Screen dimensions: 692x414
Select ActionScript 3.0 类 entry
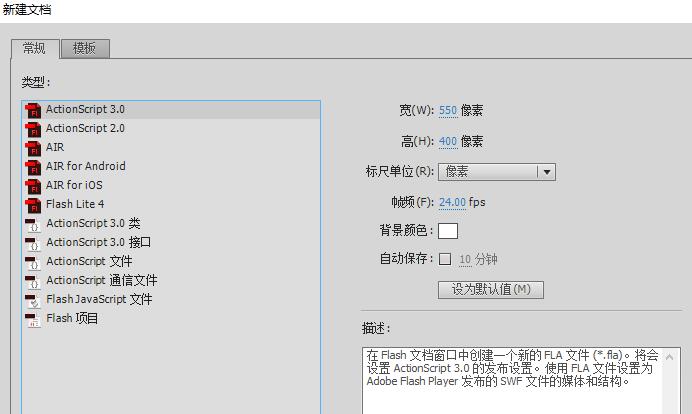click(x=93, y=223)
